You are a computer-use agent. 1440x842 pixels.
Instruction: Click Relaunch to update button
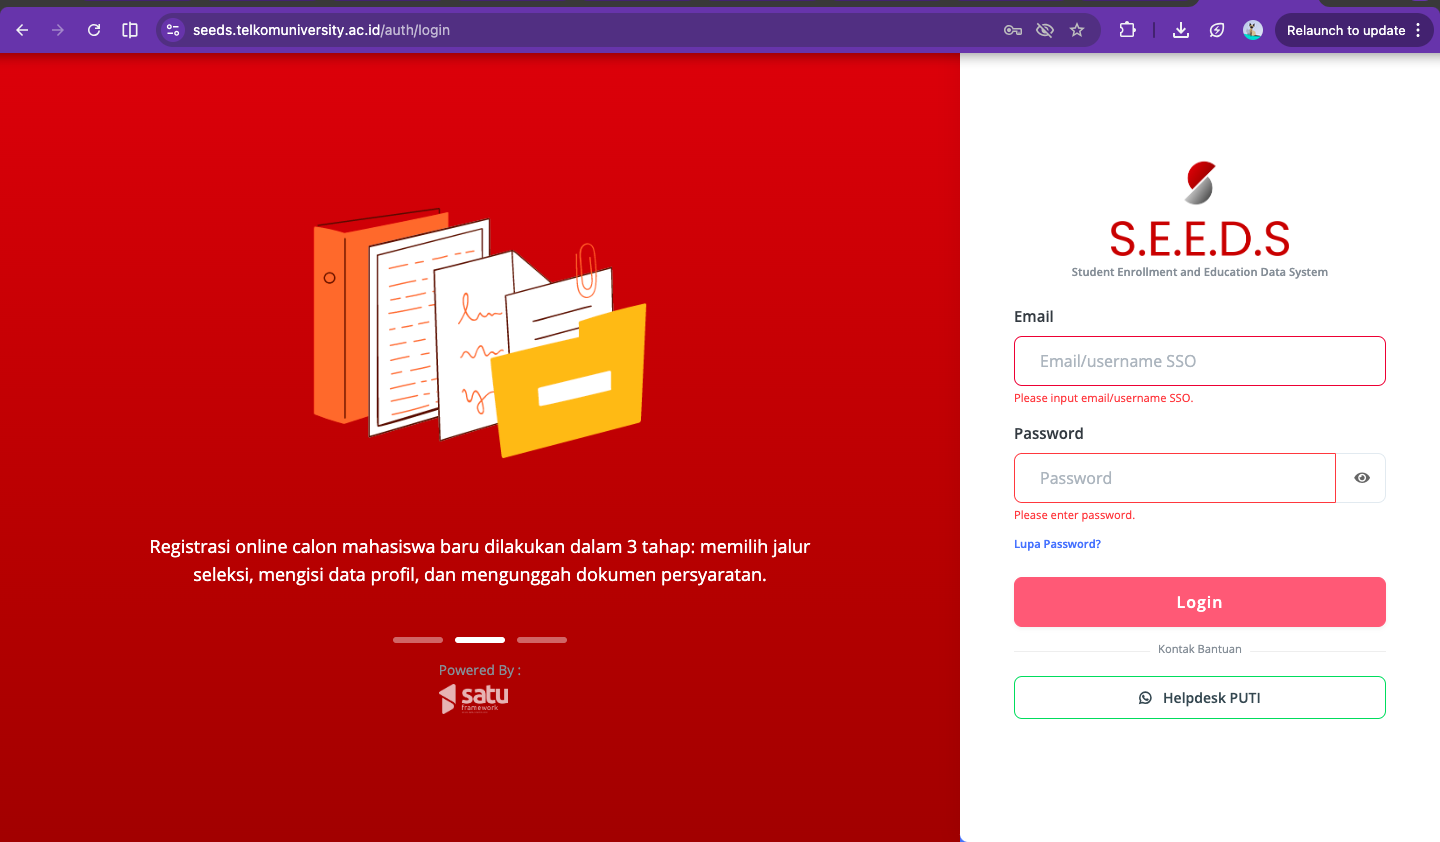pos(1346,30)
